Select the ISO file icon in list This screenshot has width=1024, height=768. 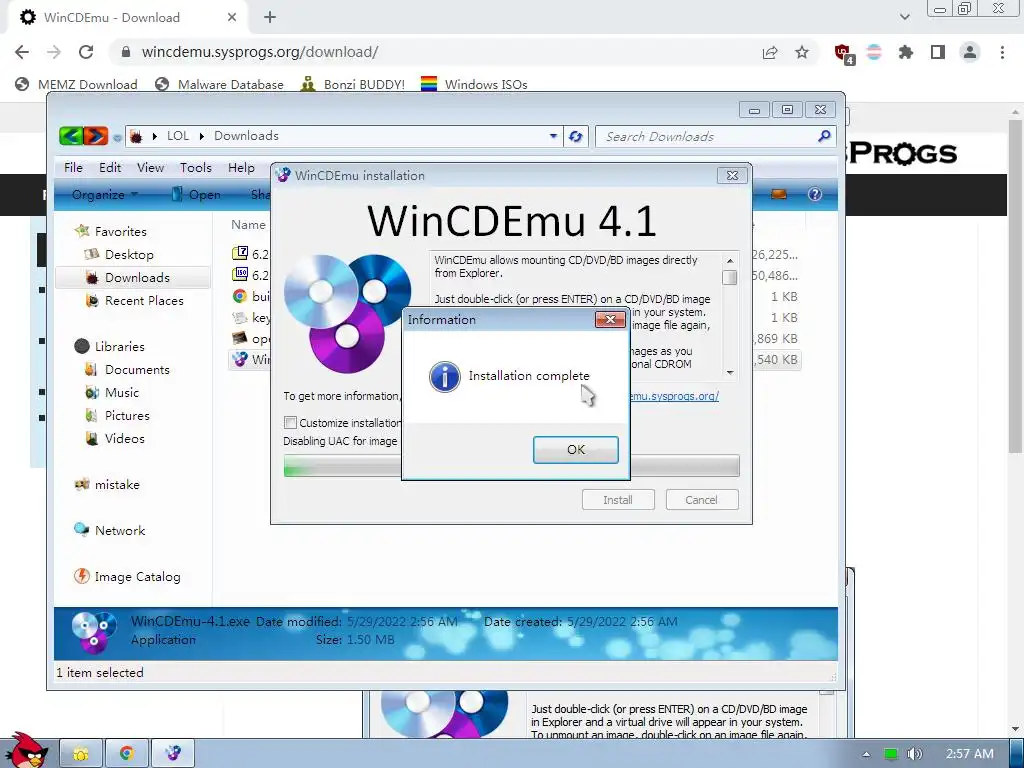click(240, 274)
